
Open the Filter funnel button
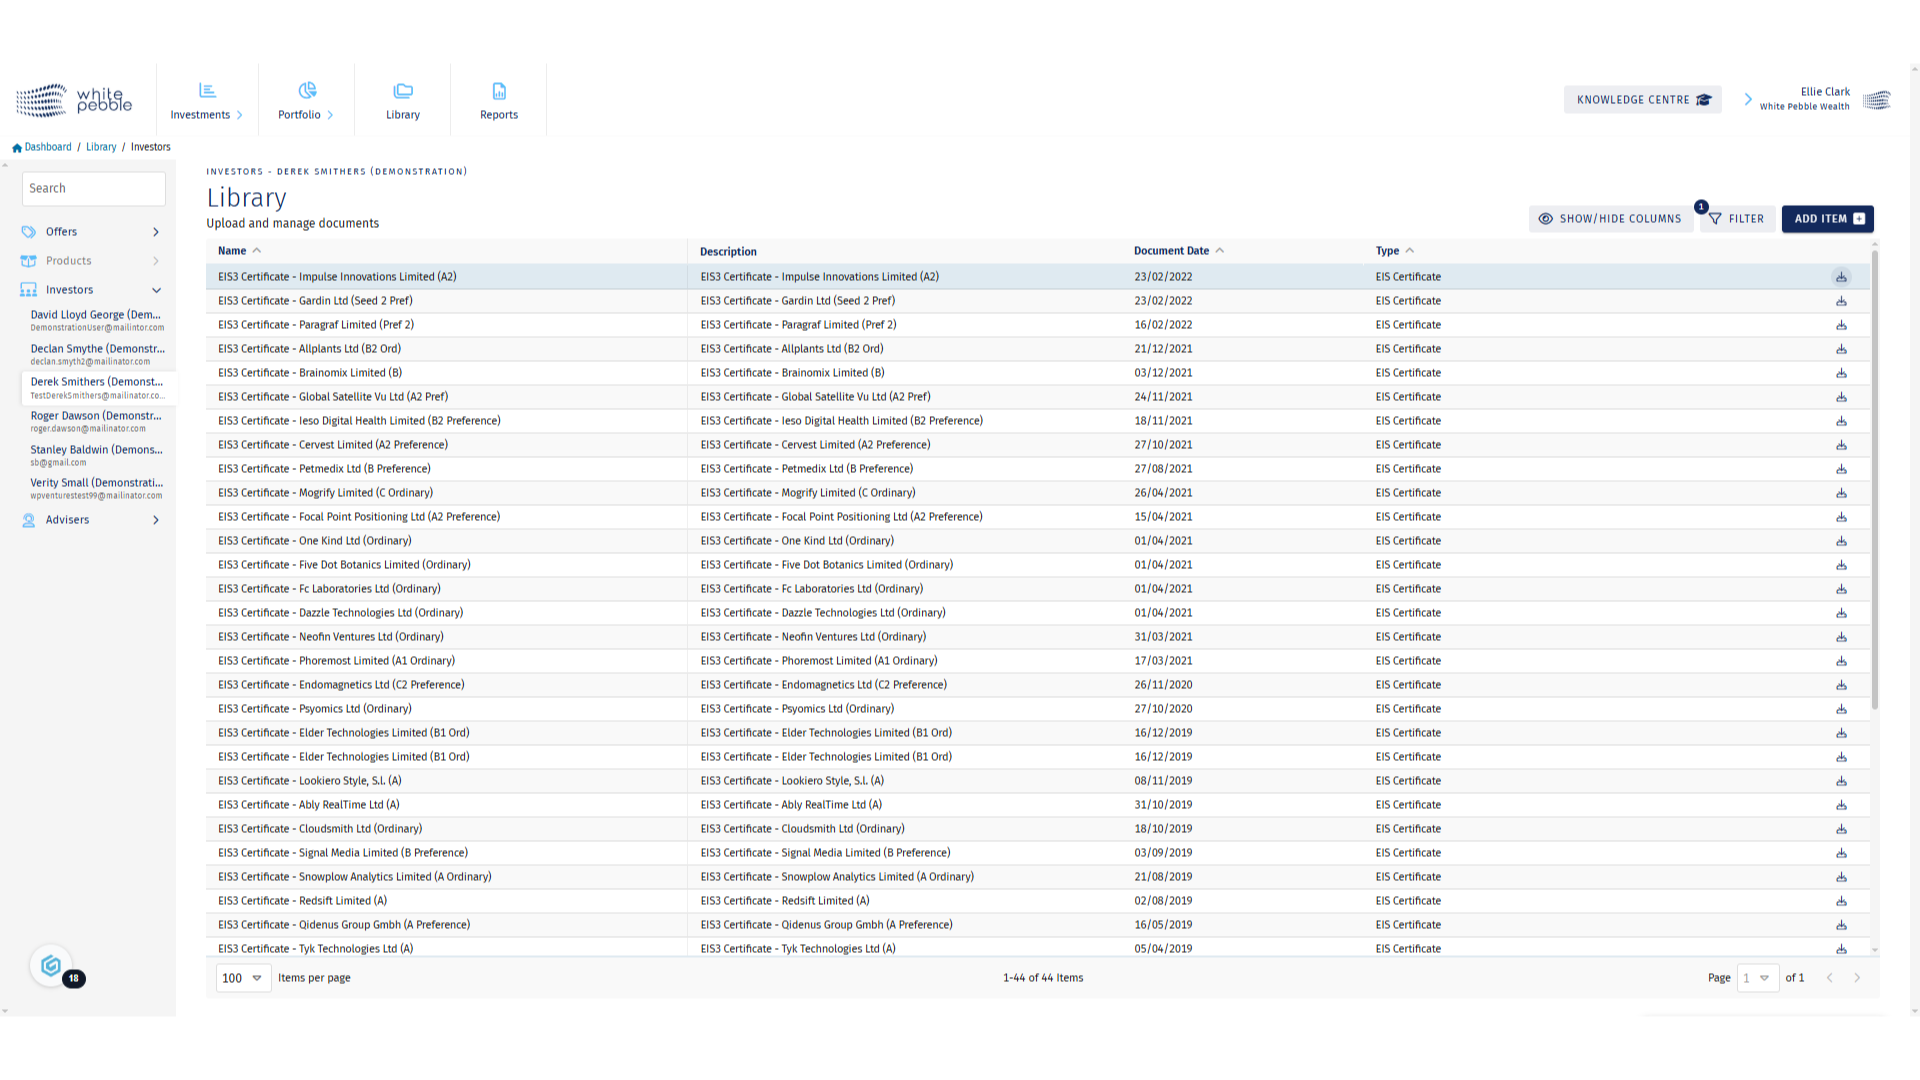1737,219
